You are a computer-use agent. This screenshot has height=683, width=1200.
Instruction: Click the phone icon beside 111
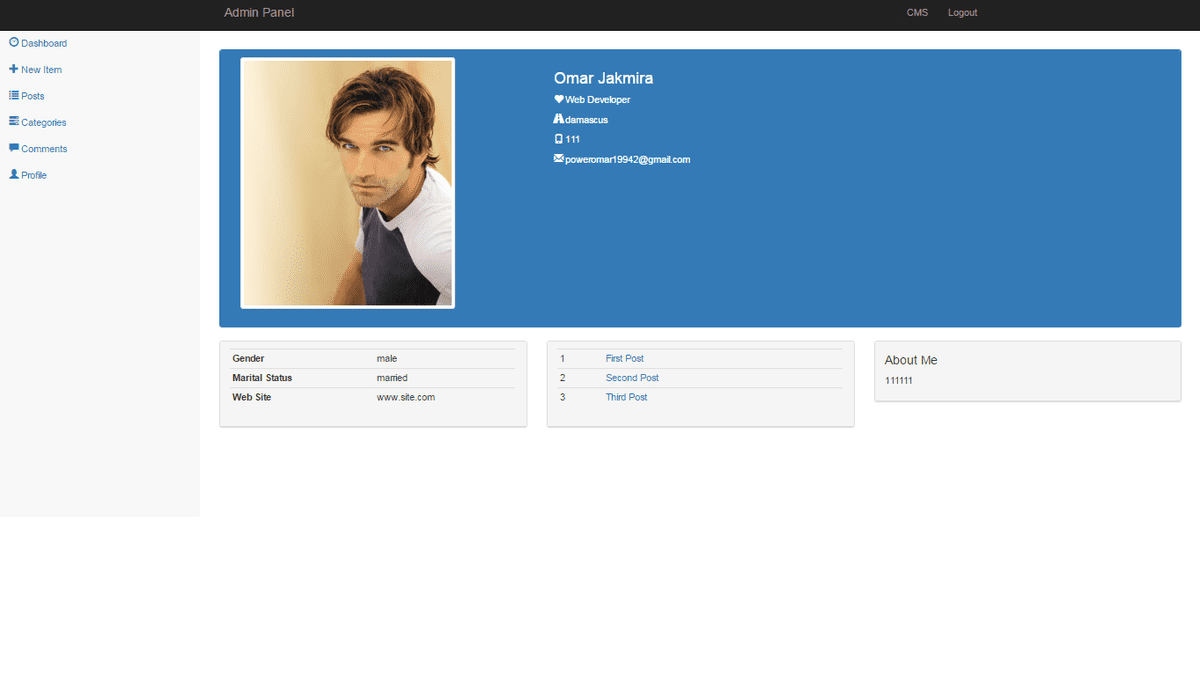pos(559,139)
